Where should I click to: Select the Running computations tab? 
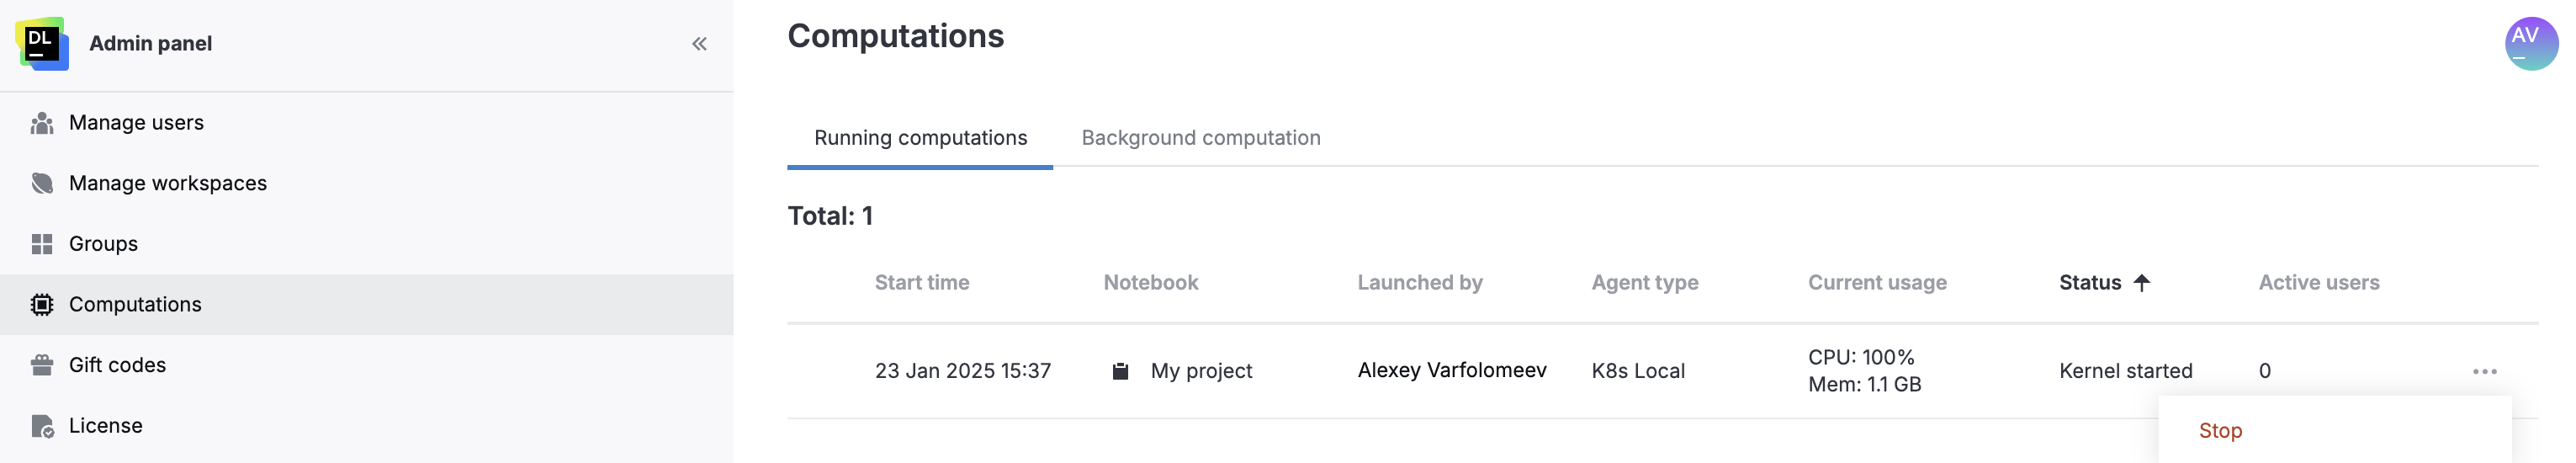point(920,138)
